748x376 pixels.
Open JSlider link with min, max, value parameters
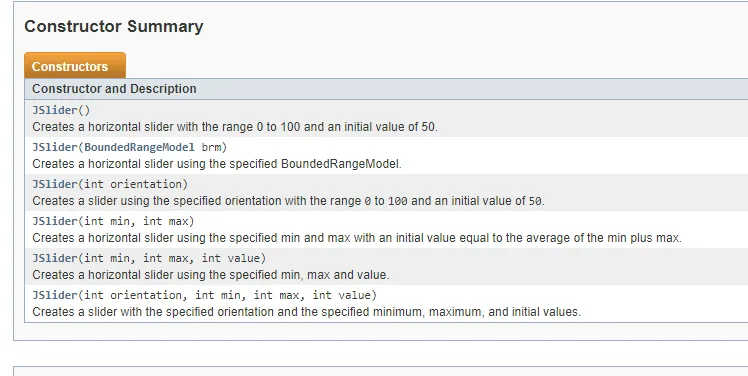tap(54, 258)
